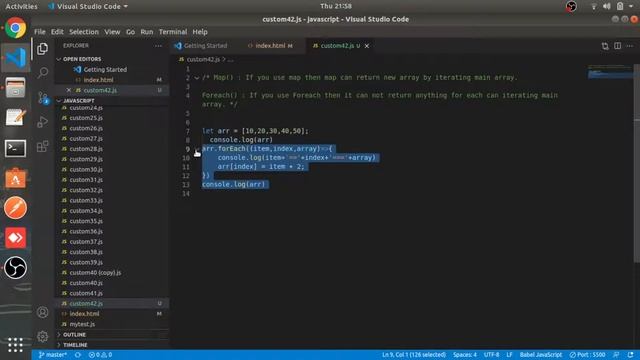The image size is (640, 360).
Task: Open the Search view in activity bar
Action: [x=42, y=73]
